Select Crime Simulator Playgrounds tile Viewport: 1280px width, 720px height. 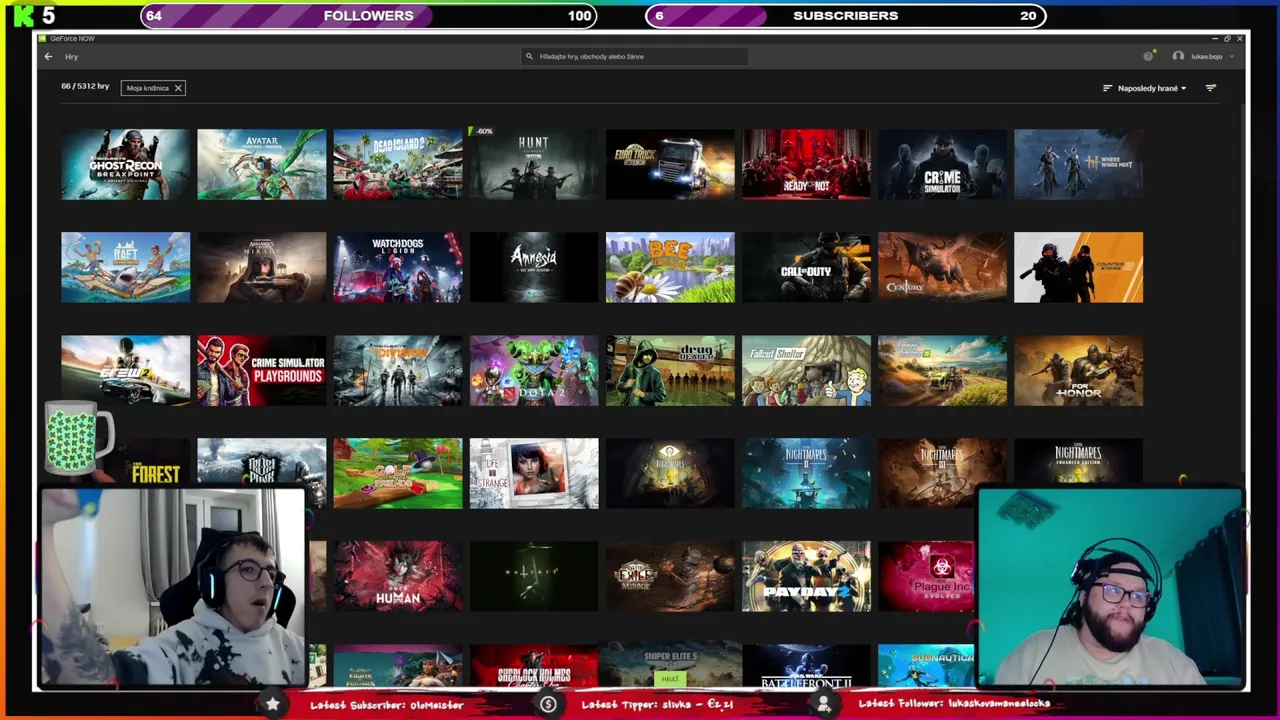point(261,370)
